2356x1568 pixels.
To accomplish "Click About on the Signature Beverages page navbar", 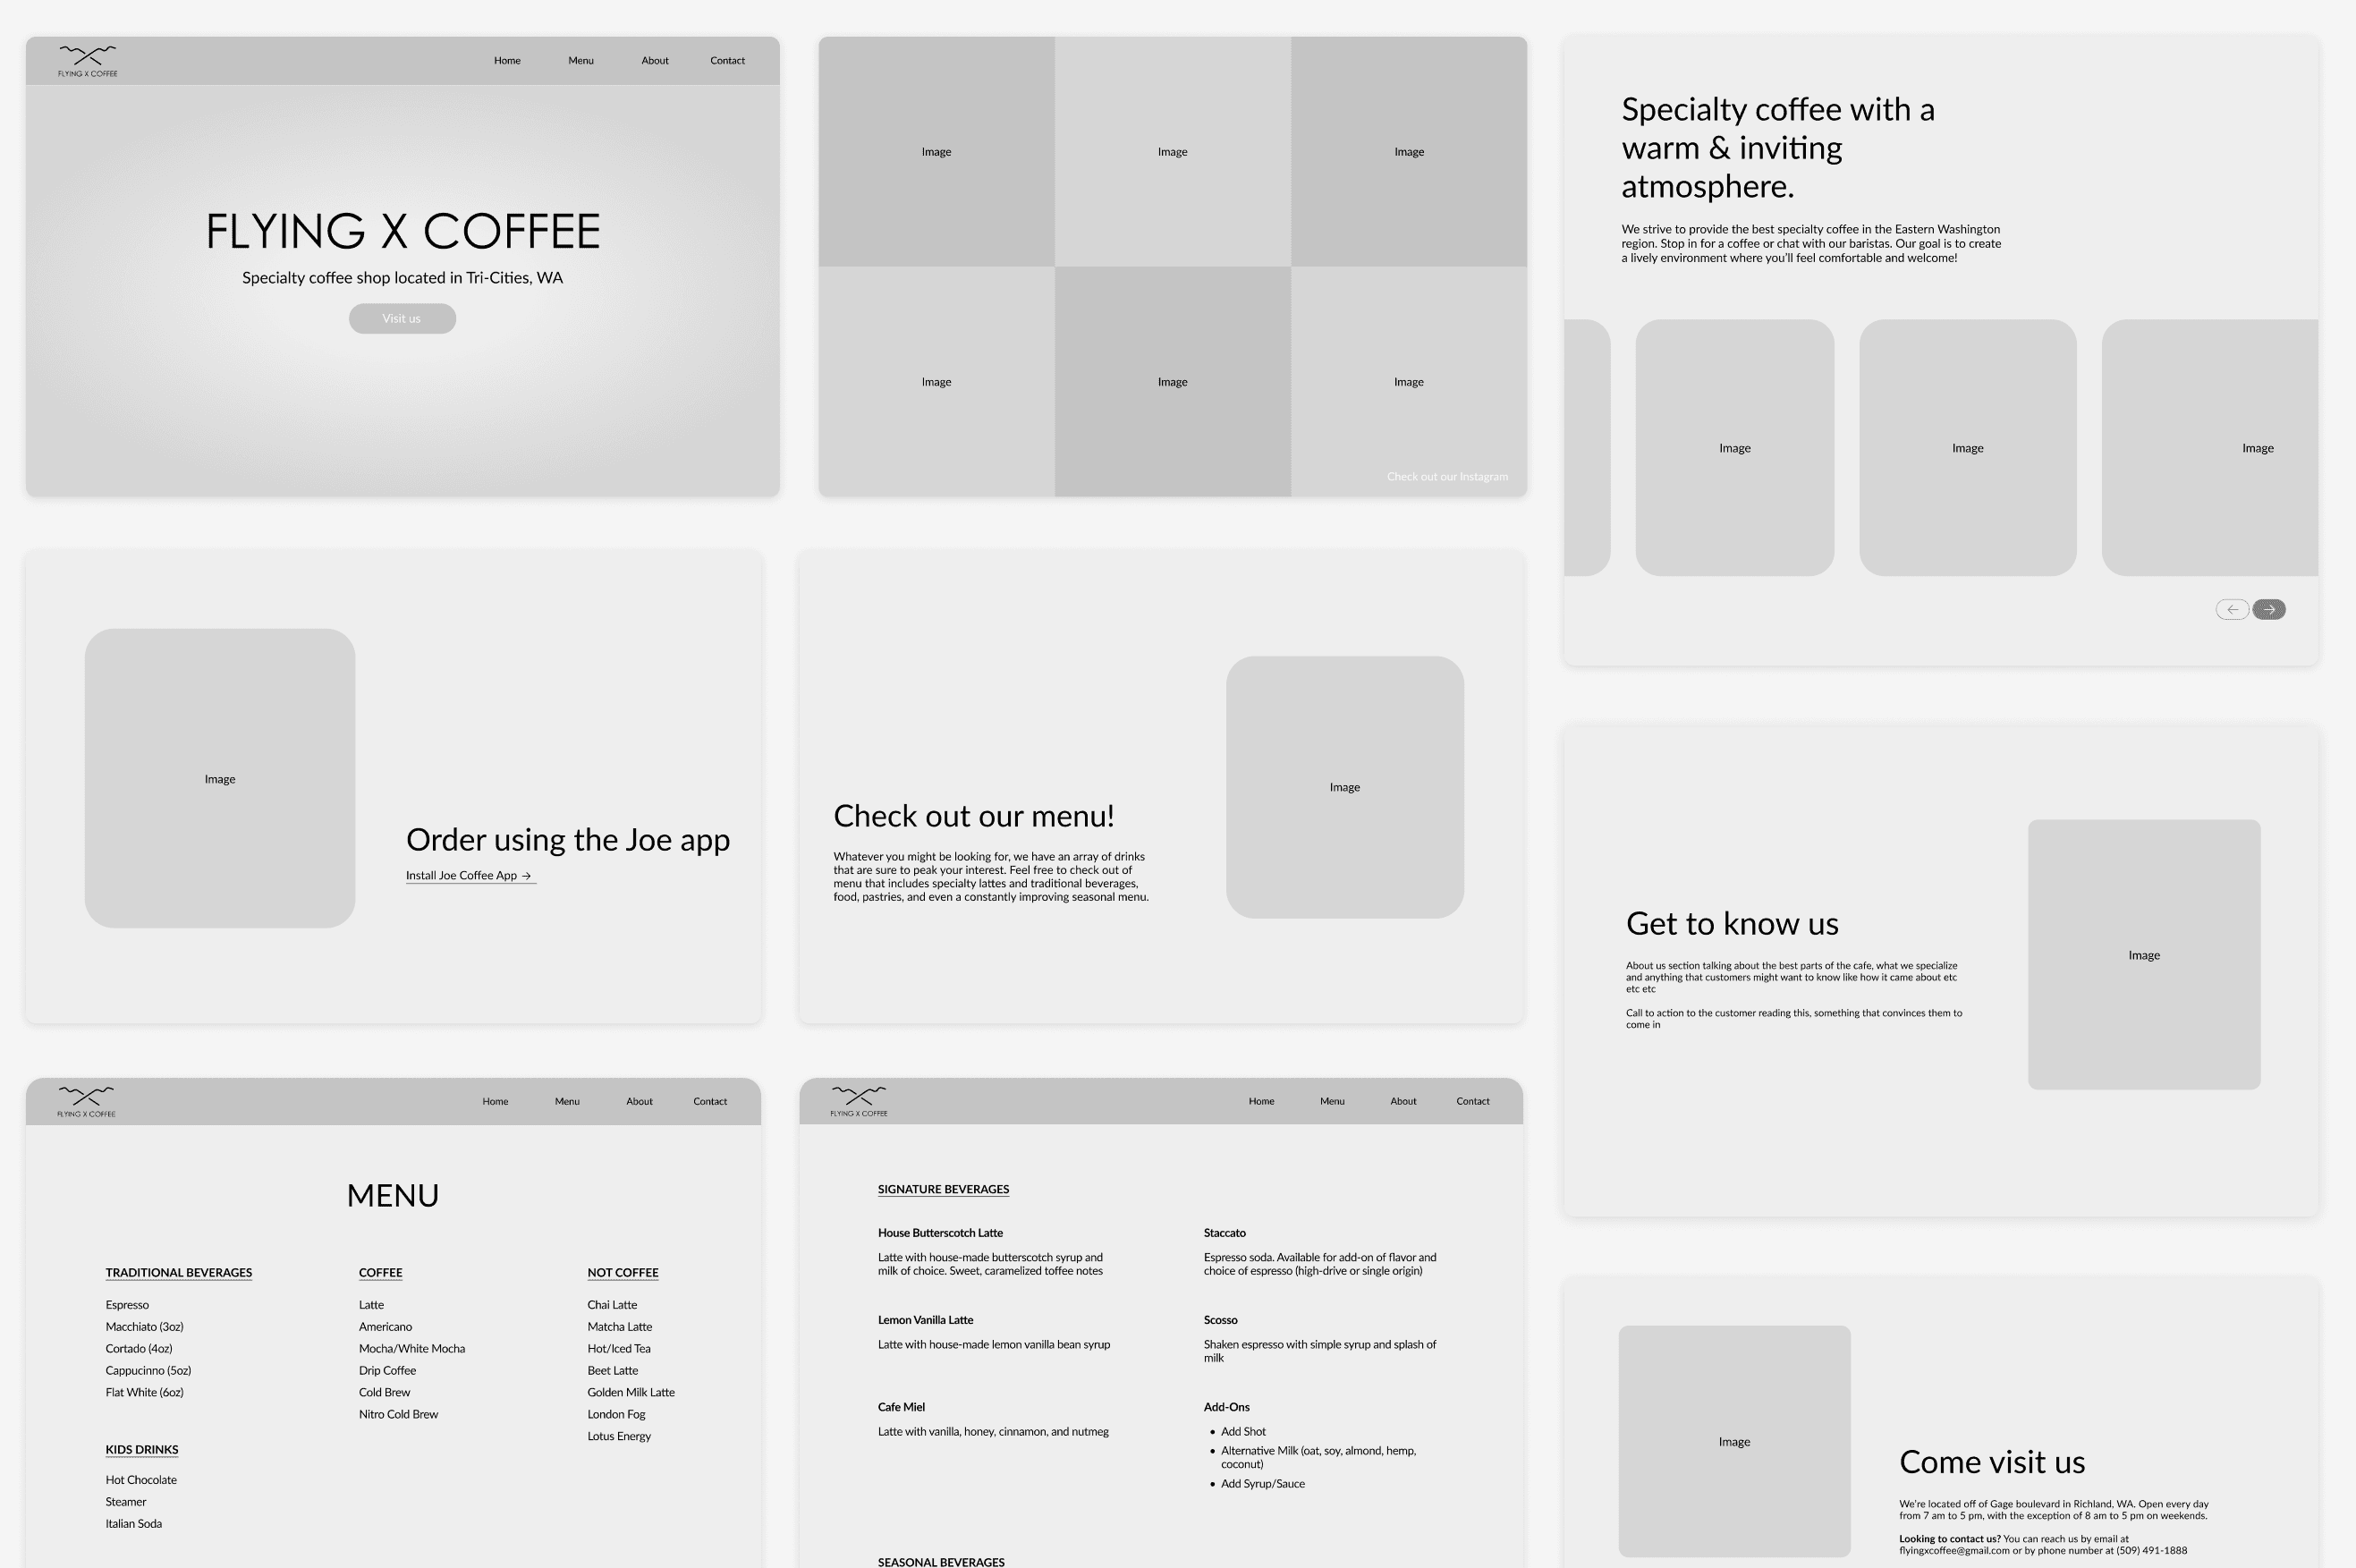I will 1403,1102.
